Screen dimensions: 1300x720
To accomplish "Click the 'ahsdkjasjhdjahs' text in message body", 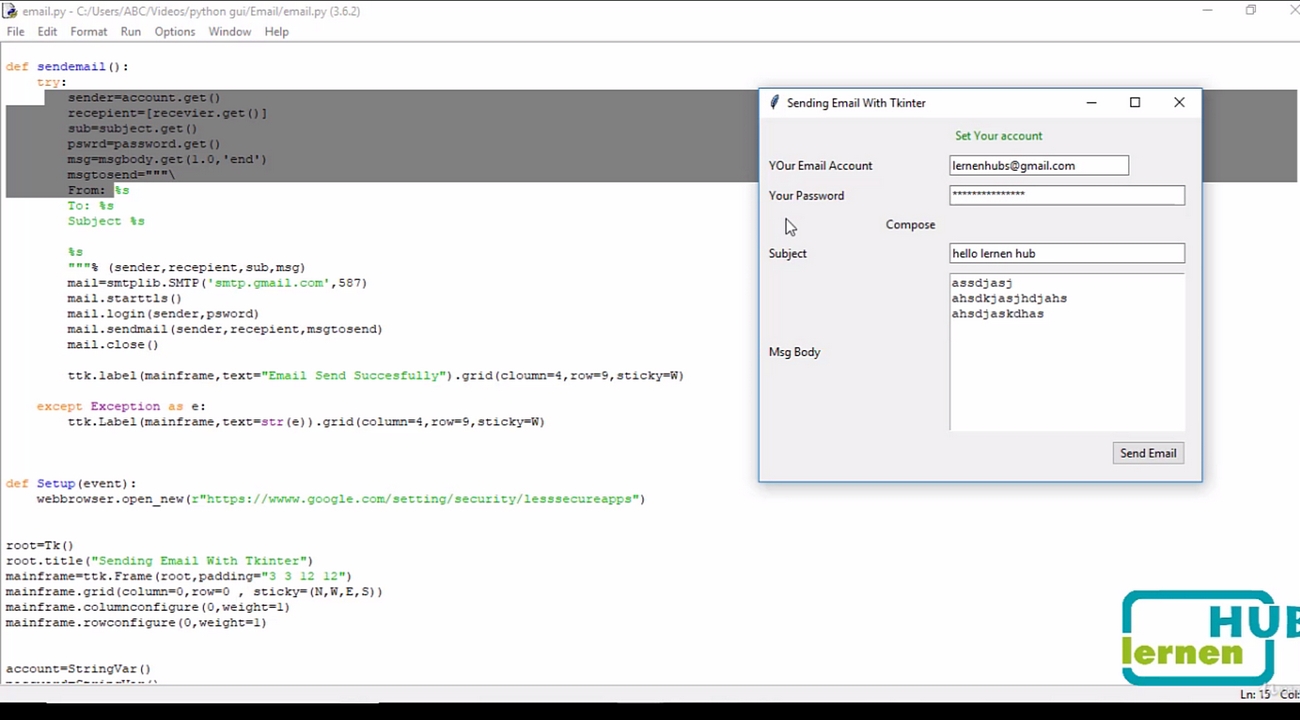I will pyautogui.click(x=1009, y=299).
